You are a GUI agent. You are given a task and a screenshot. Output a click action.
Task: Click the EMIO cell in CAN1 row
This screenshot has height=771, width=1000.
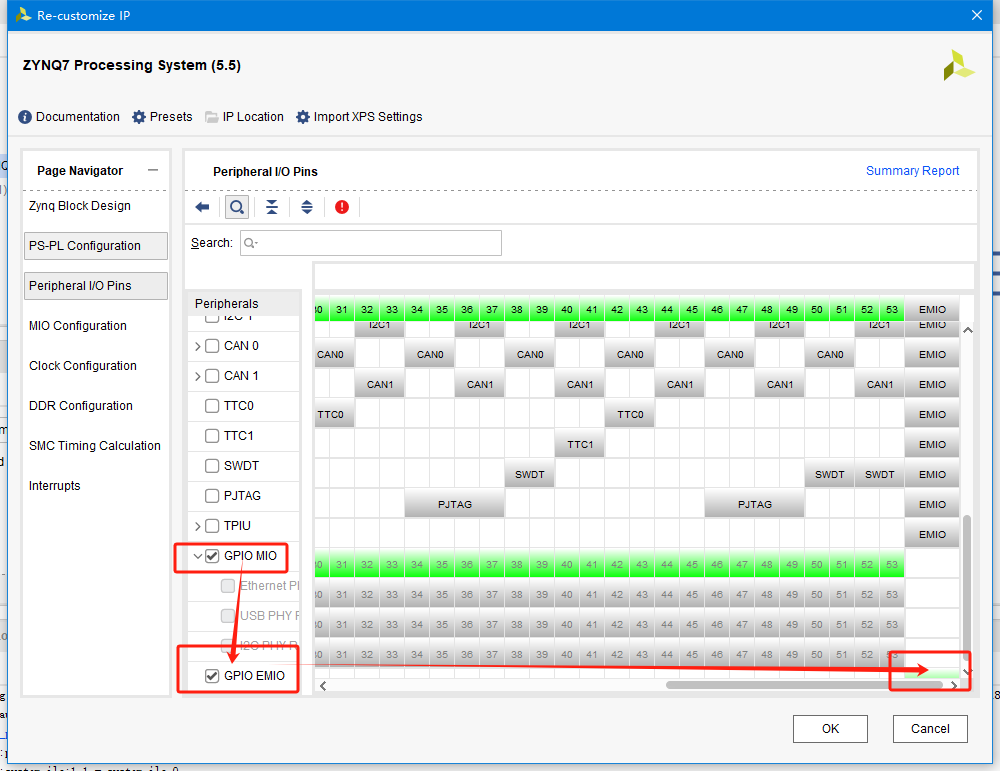click(932, 385)
